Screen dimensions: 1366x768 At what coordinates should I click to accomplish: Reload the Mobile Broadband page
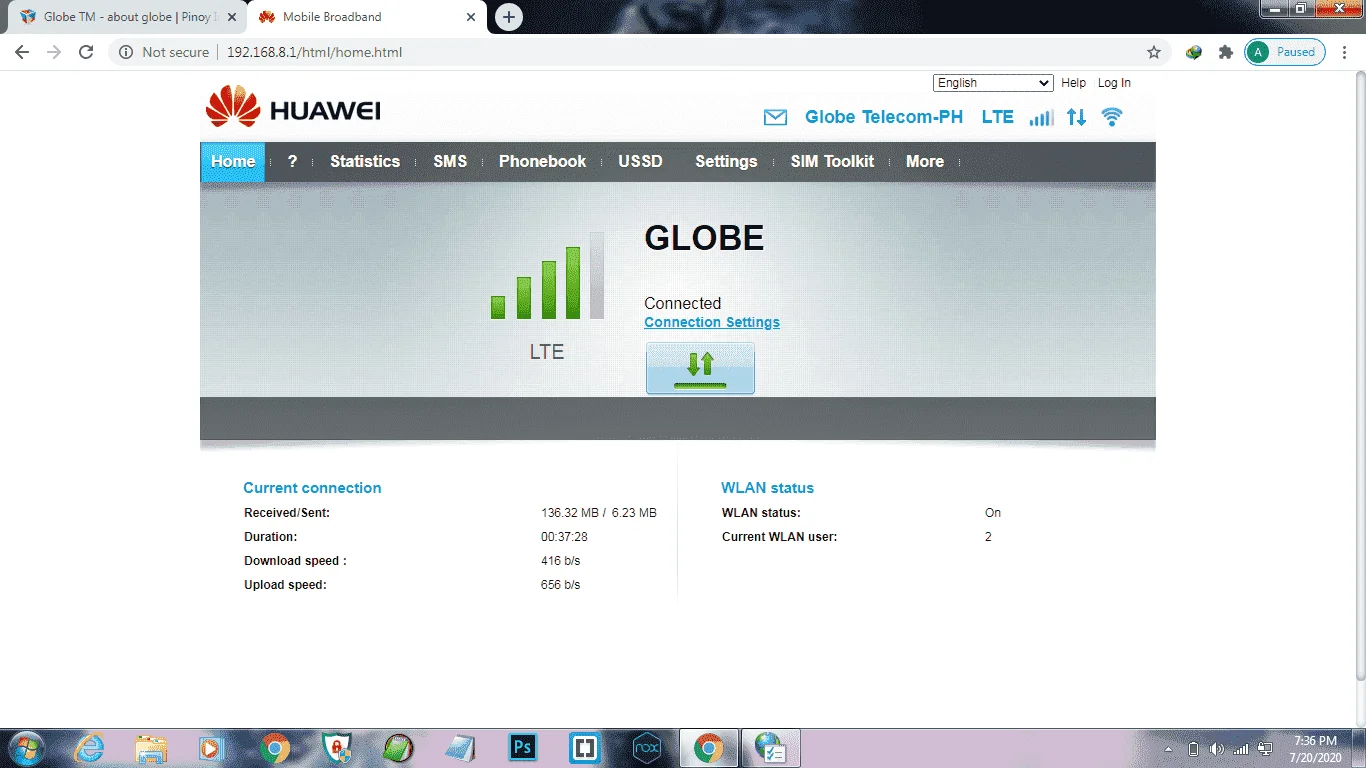click(x=86, y=52)
